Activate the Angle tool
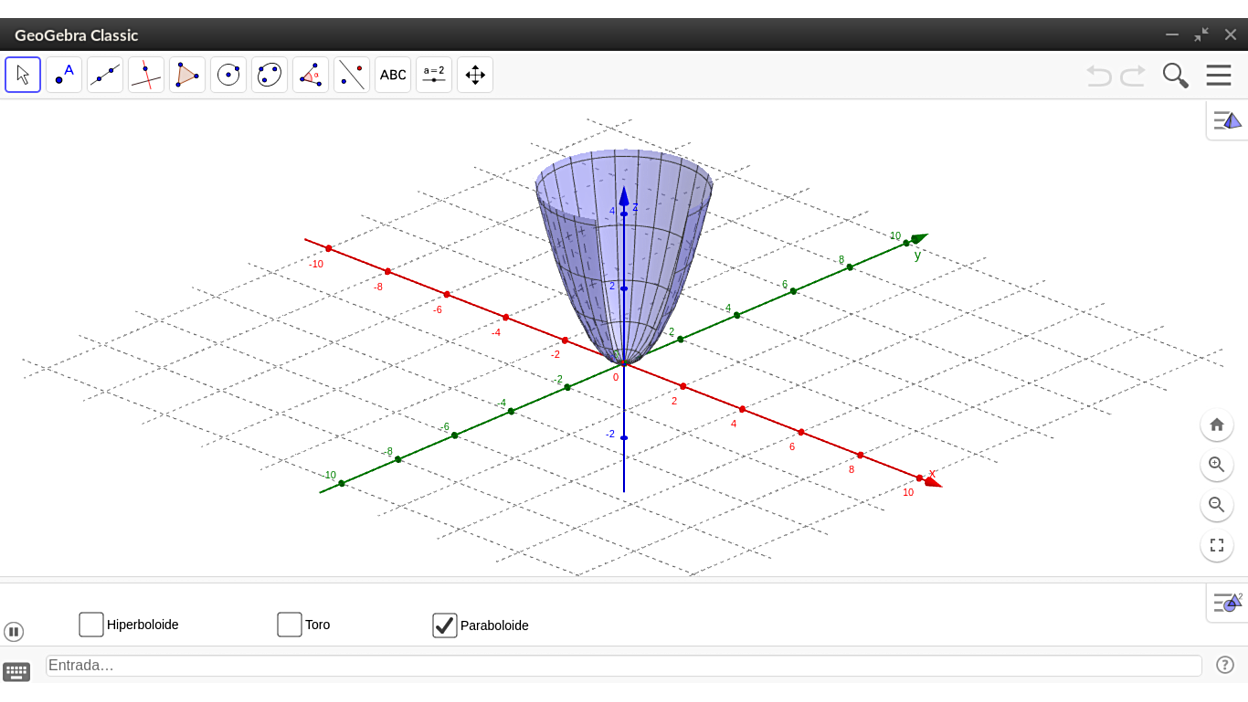The image size is (1248, 702). pyautogui.click(x=310, y=74)
